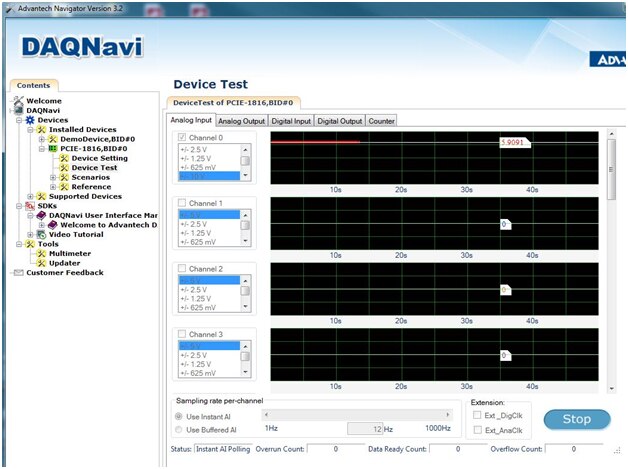Click the Video Tutorial icon
Screen dimensions: 628x469
[41, 235]
